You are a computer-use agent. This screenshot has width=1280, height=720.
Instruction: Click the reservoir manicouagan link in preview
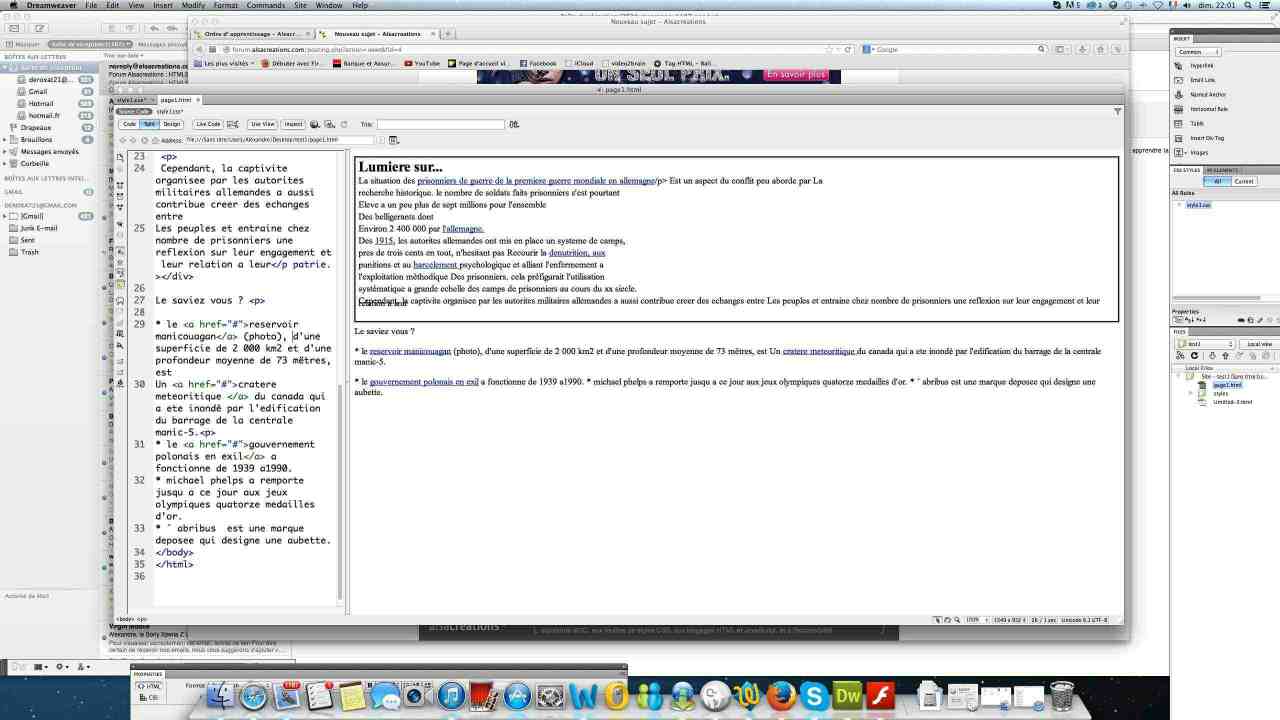click(410, 352)
